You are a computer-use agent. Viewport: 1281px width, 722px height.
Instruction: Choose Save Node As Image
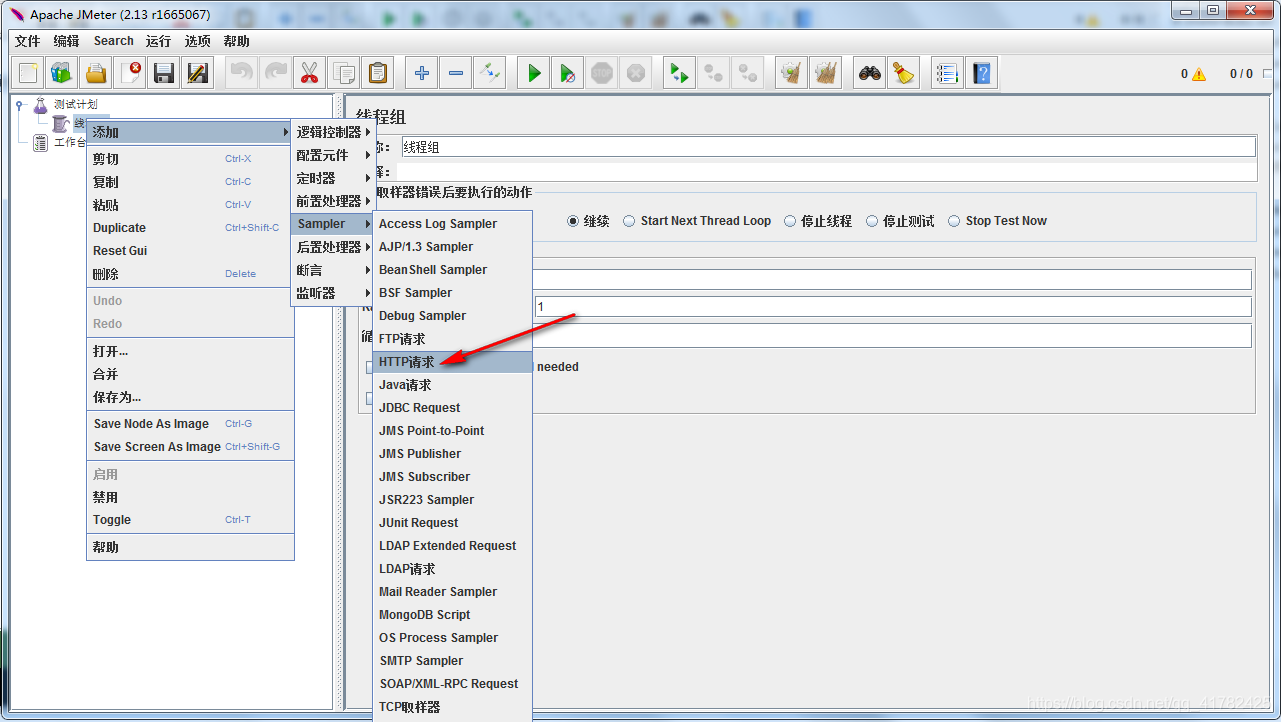click(x=190, y=424)
